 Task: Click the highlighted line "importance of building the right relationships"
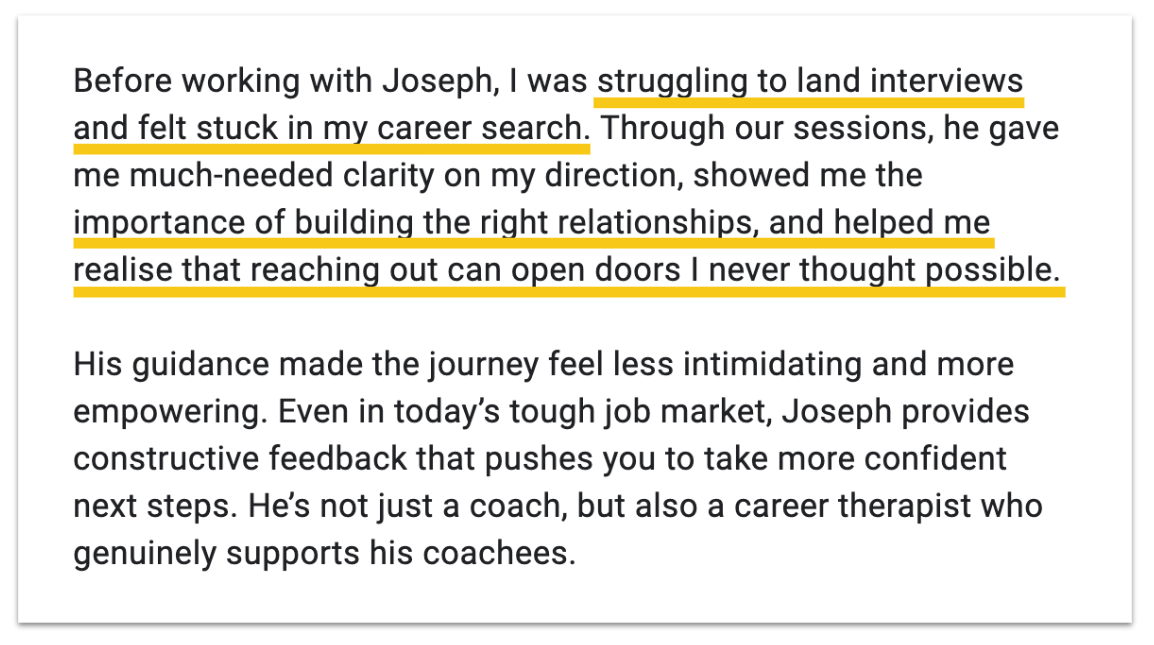(x=410, y=222)
